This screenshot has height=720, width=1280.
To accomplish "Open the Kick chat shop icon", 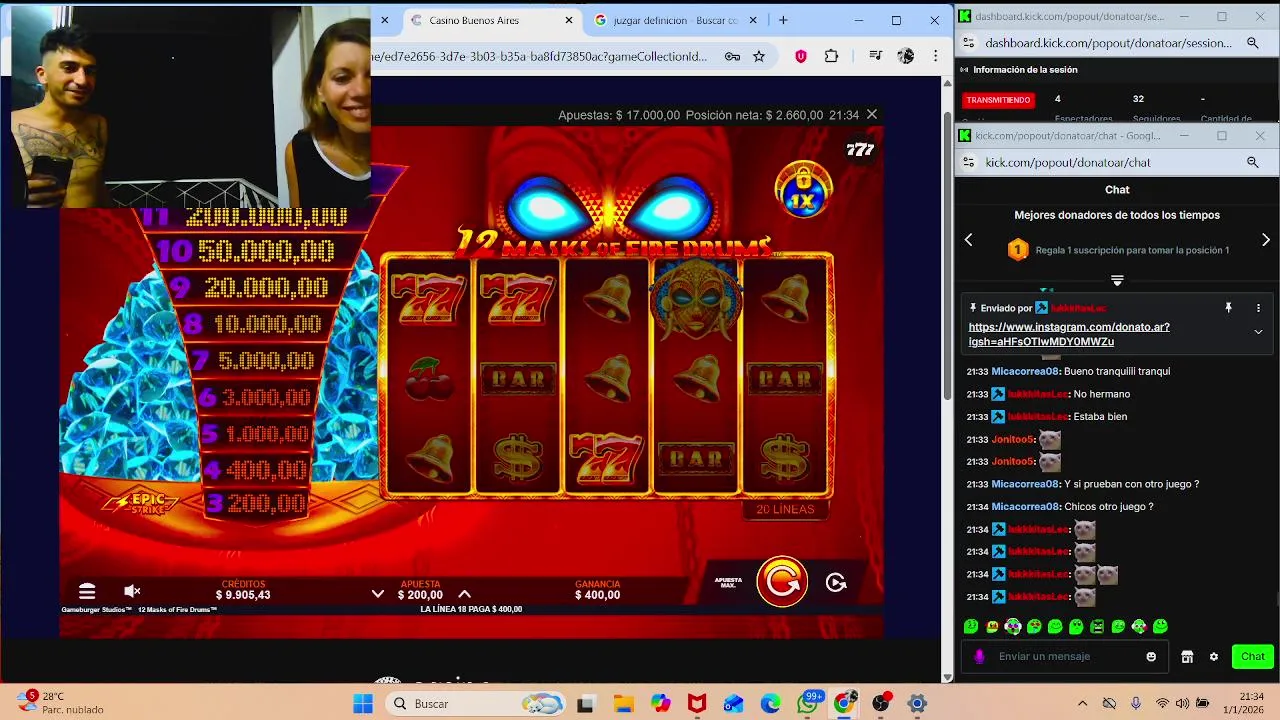I will pos(1187,657).
